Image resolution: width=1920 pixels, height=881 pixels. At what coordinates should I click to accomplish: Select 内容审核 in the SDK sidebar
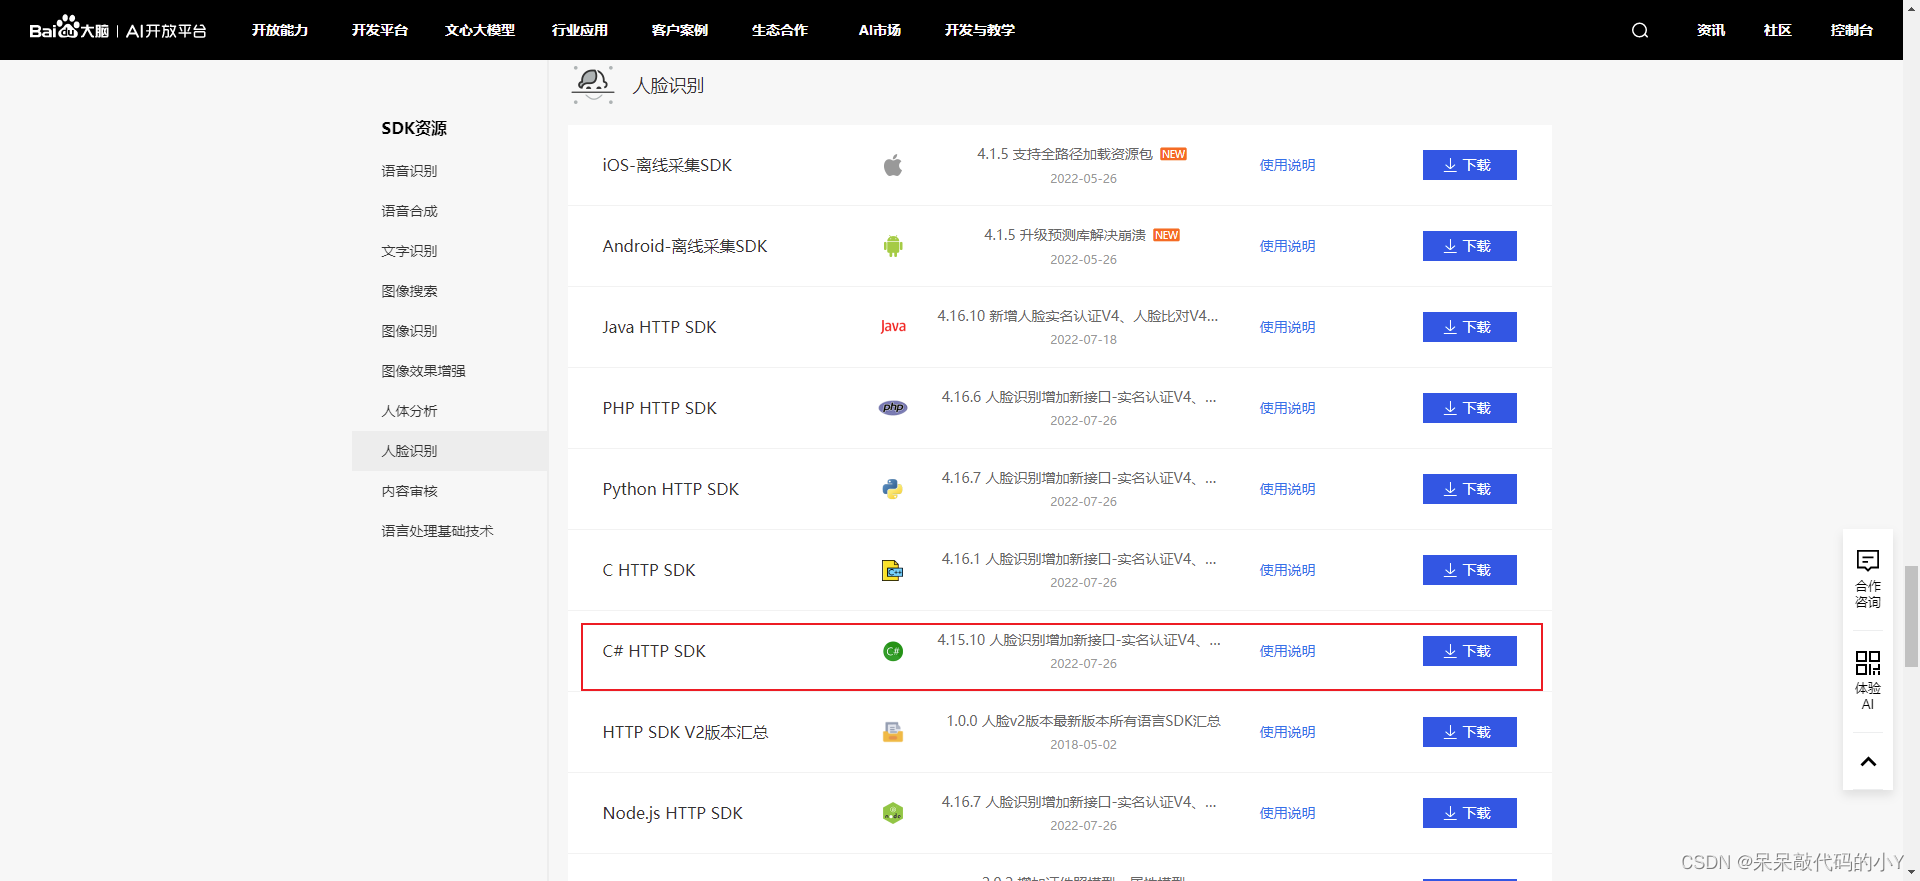409,491
